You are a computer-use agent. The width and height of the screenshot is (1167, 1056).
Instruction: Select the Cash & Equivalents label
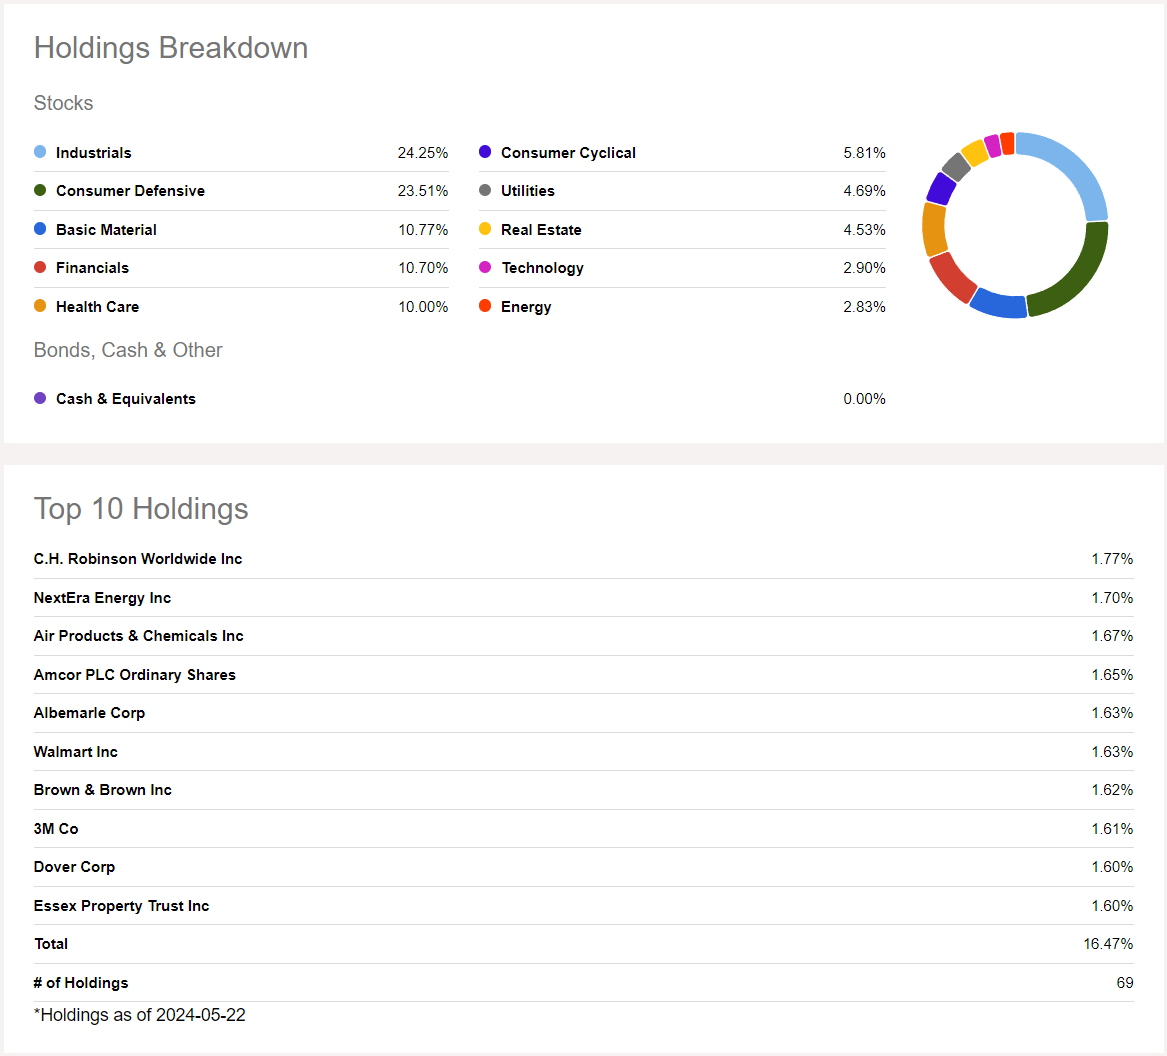tap(126, 399)
